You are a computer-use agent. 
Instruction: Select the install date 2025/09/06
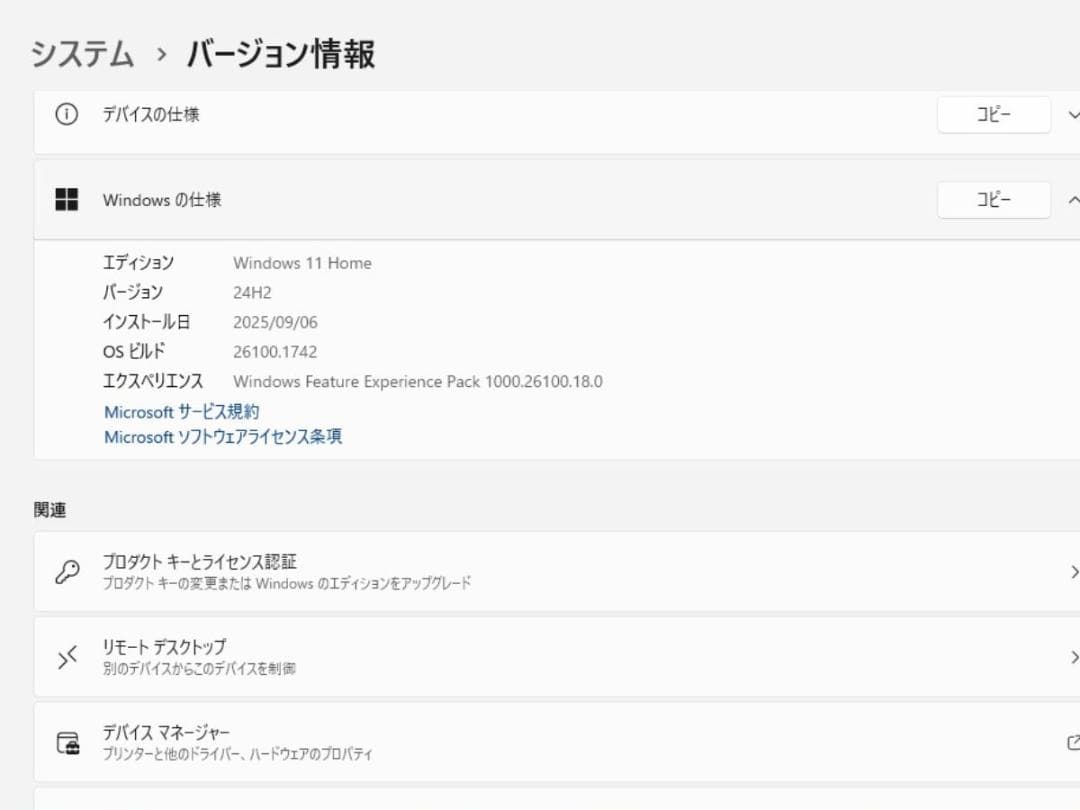point(276,322)
